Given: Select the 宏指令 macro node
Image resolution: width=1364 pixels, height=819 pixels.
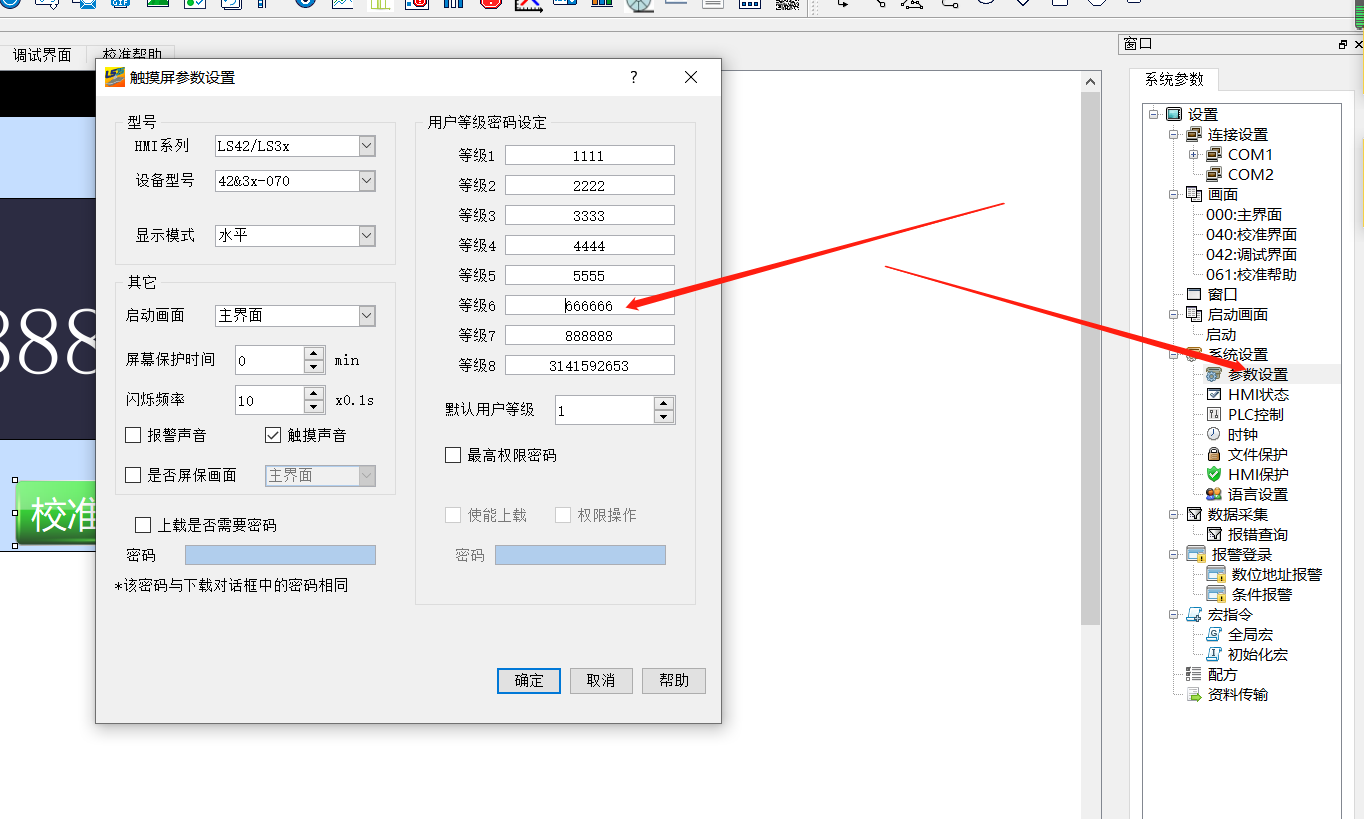Looking at the screenshot, I should (x=1229, y=615).
